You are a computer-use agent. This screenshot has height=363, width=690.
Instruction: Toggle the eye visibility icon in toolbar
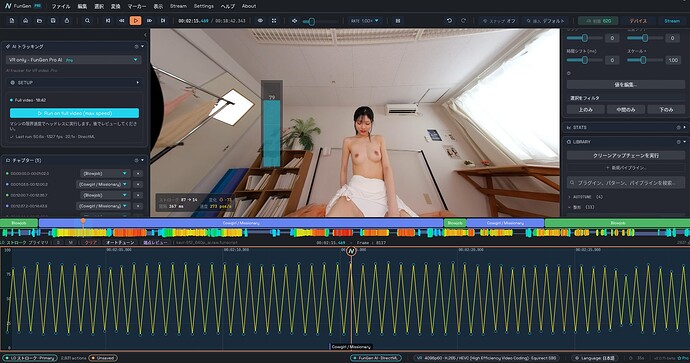[260, 21]
